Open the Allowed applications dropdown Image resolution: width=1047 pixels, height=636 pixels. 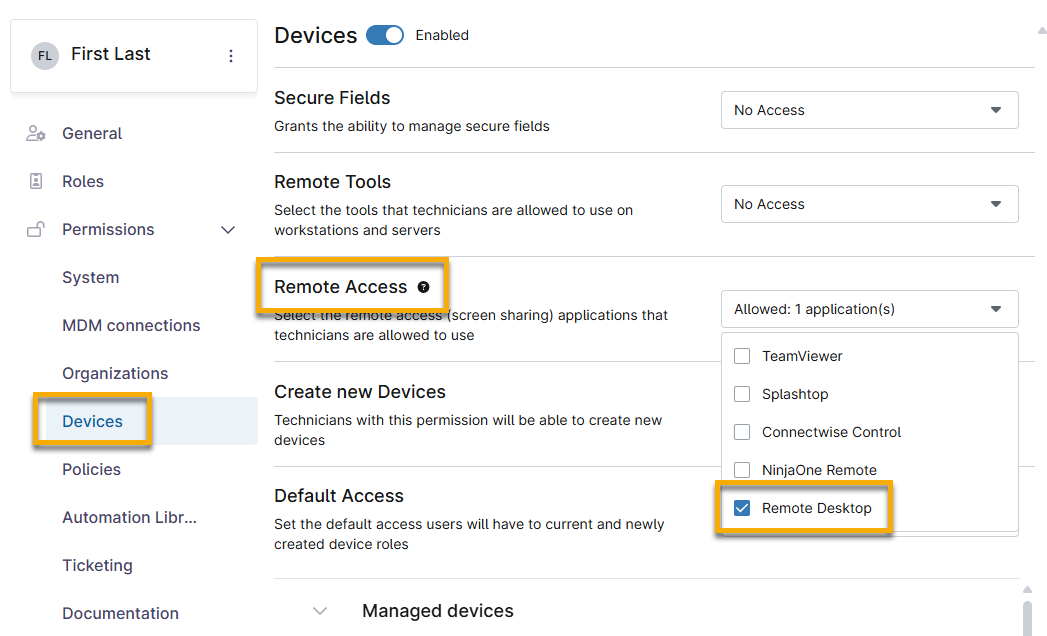(869, 309)
